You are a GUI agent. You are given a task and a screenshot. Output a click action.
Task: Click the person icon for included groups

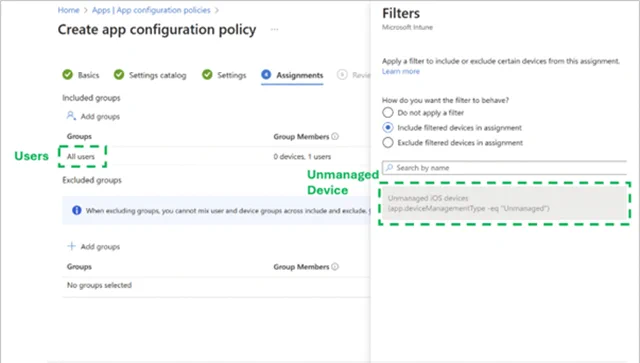point(71,116)
